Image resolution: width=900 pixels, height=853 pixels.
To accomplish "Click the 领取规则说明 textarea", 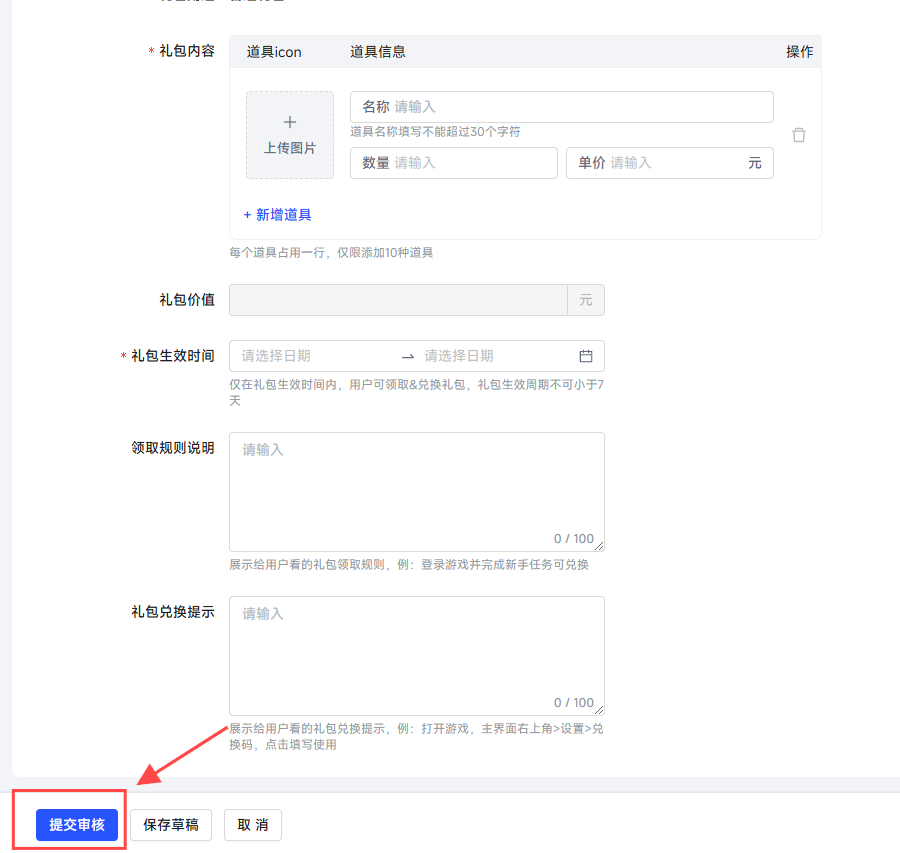I will click(417, 492).
